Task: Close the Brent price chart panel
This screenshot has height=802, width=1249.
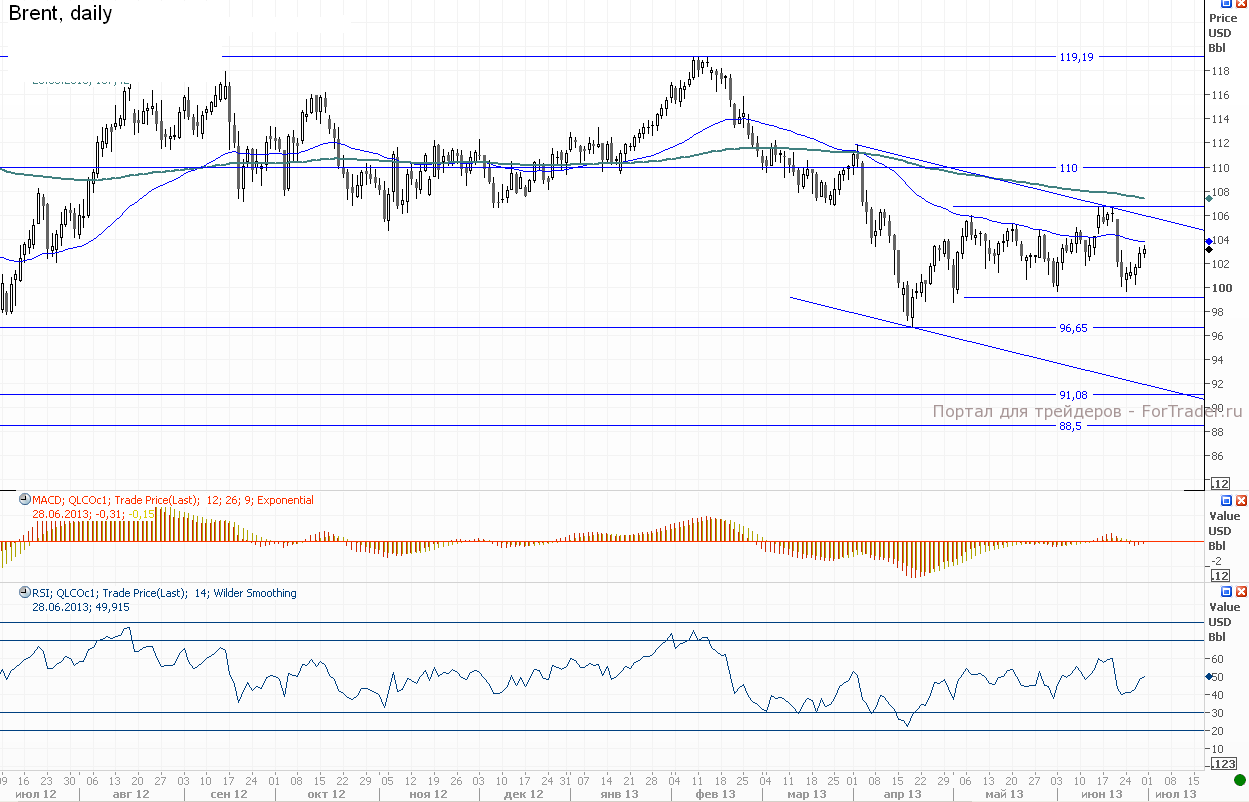Action: pos(1241,5)
